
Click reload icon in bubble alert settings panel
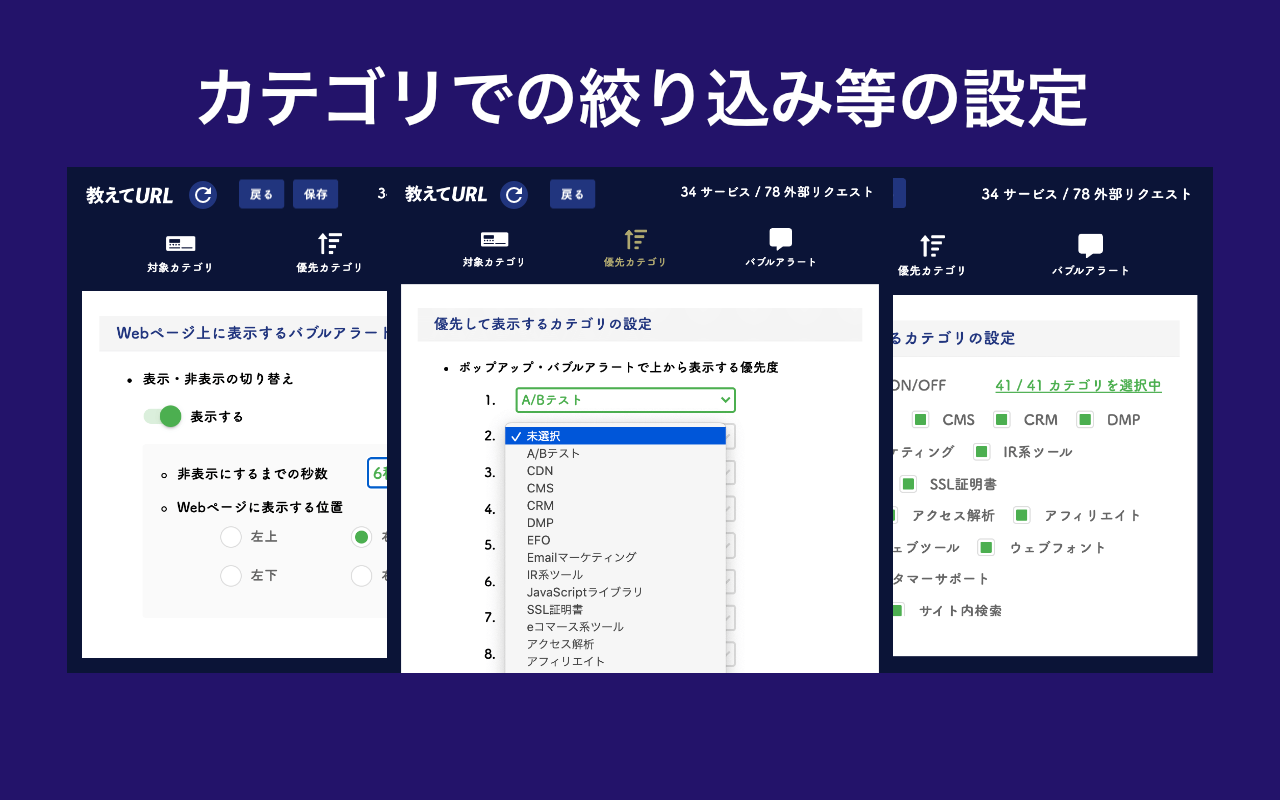point(203,195)
